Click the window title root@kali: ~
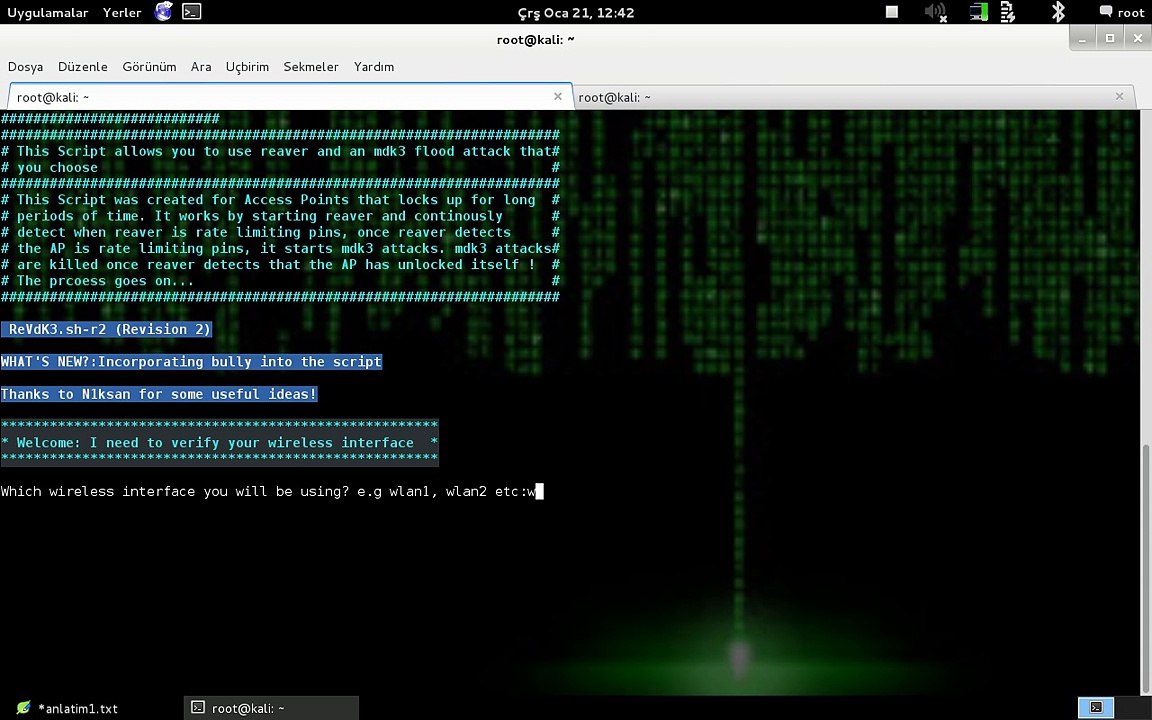Viewport: 1152px width, 720px height. click(x=536, y=40)
